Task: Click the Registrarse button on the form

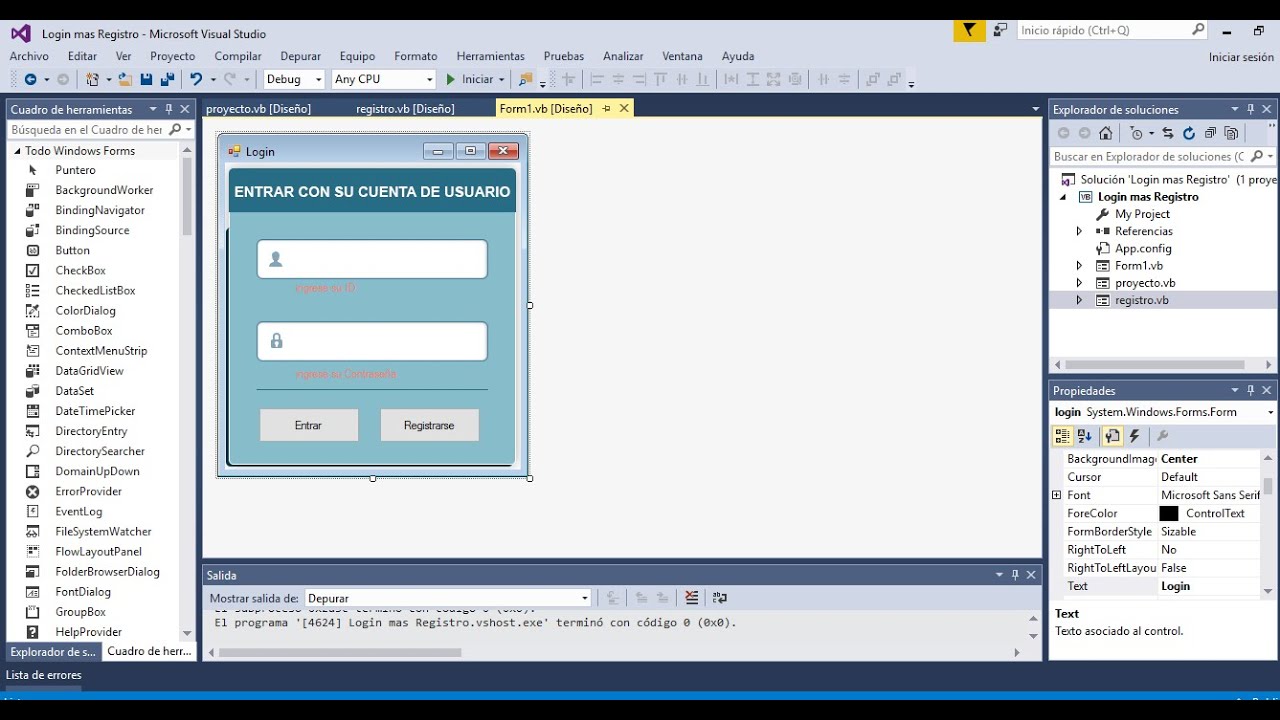Action: [429, 425]
